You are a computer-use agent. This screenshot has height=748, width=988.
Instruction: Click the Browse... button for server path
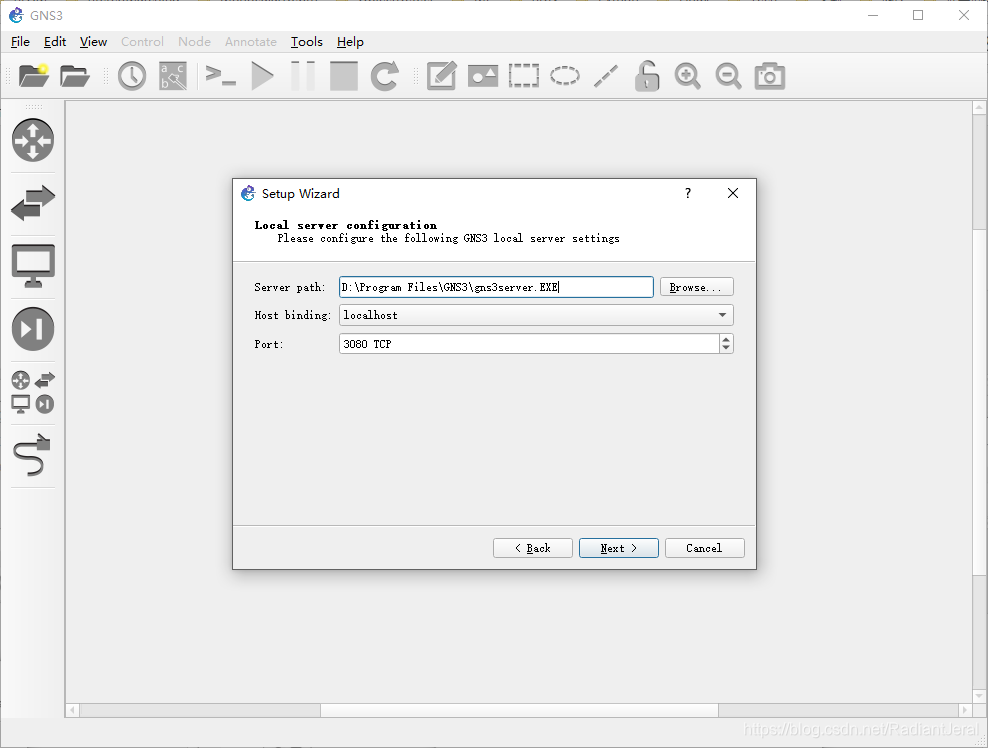[x=696, y=287]
